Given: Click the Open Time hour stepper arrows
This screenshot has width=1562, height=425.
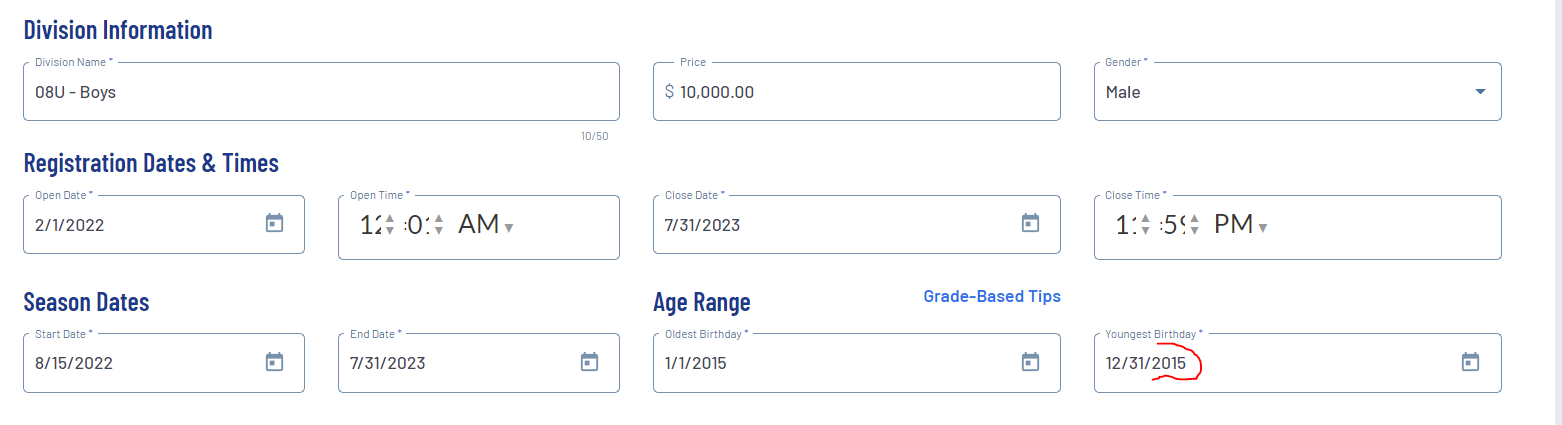Looking at the screenshot, I should click(x=390, y=225).
